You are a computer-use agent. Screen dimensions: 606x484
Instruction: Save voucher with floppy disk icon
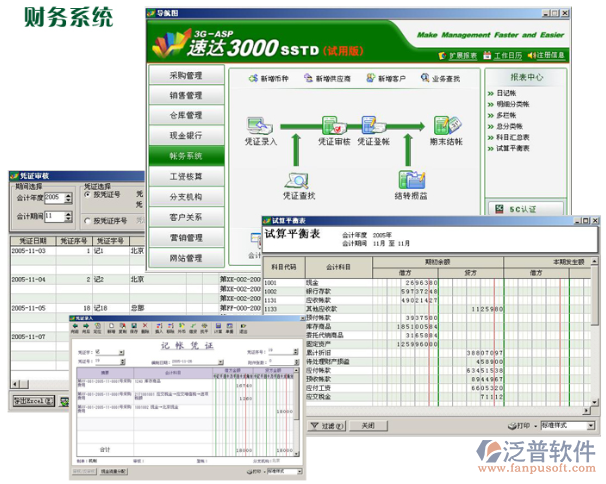coord(134,328)
